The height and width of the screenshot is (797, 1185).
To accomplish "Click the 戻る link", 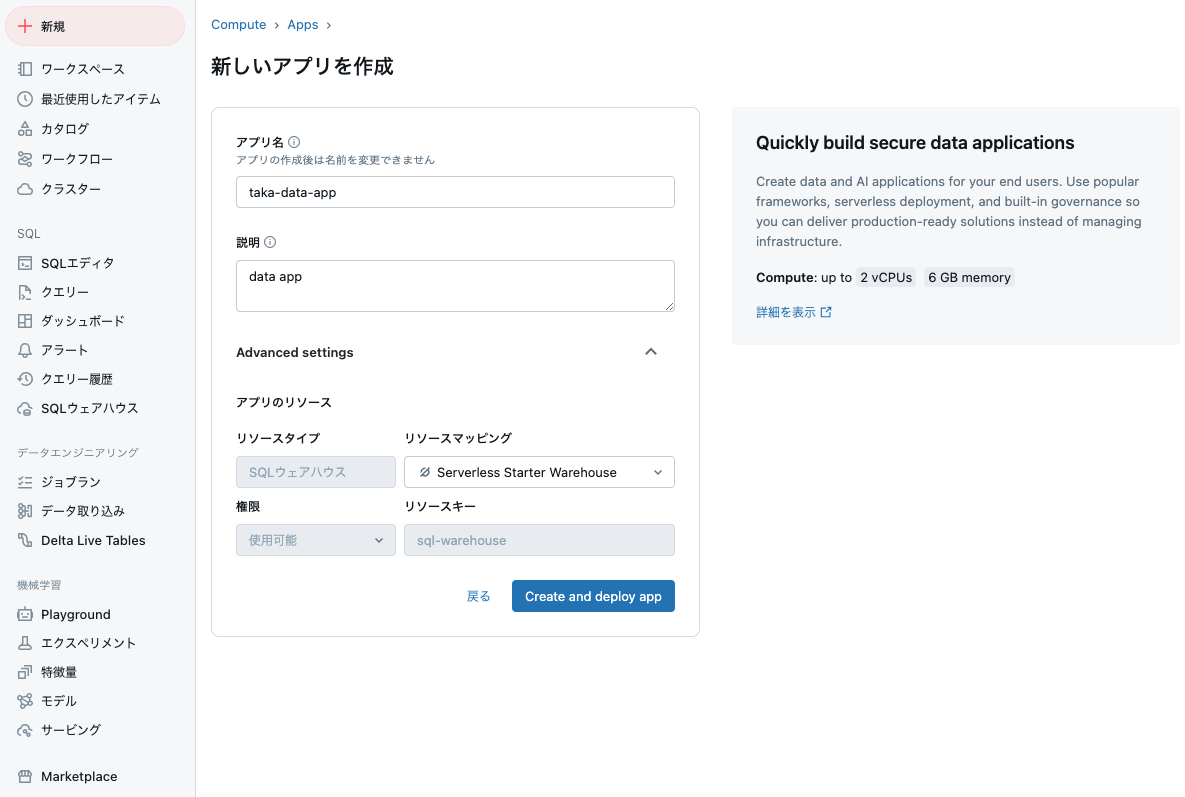I will 478,596.
